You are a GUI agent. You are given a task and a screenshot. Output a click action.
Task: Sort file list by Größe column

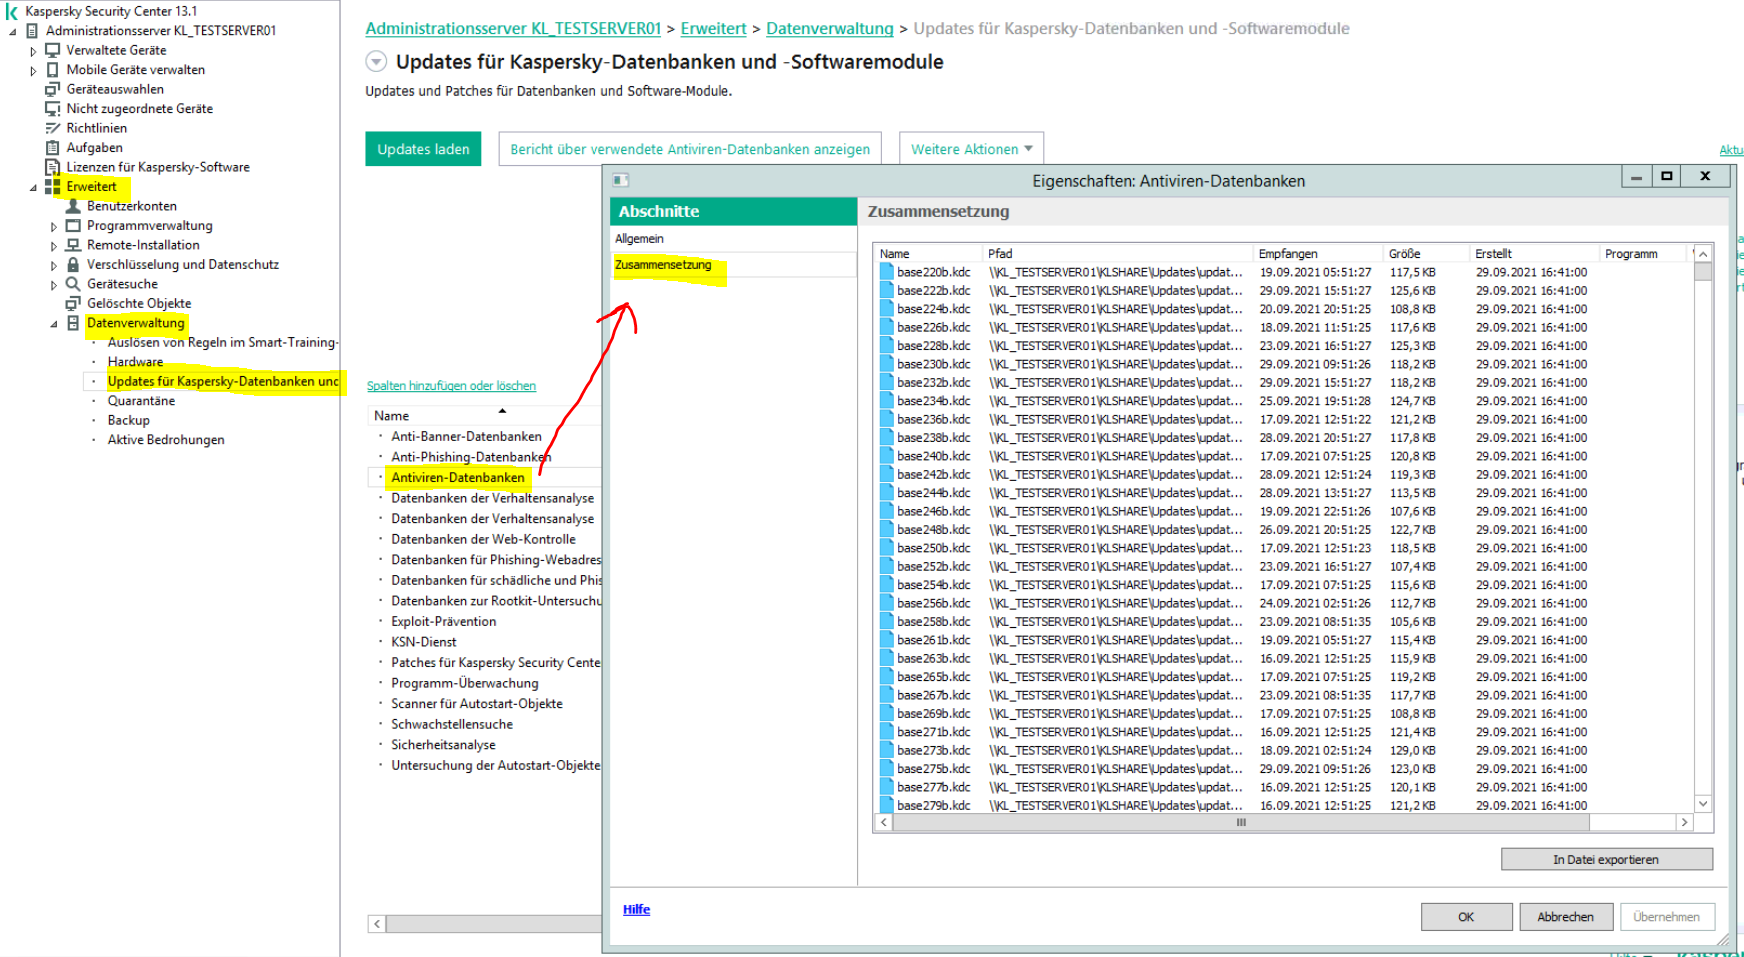[x=1404, y=254]
